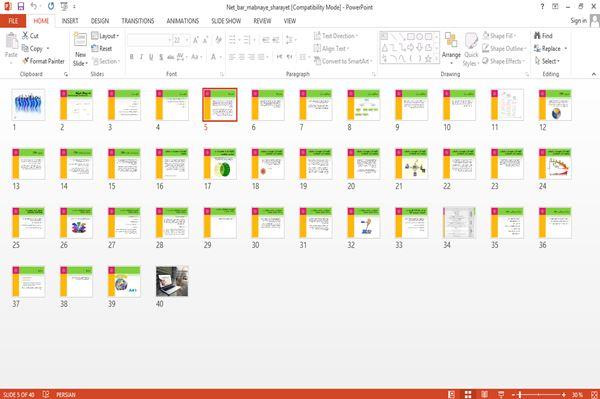Click Find in Editing group
The width and height of the screenshot is (600, 399).
pyautogui.click(x=543, y=36)
